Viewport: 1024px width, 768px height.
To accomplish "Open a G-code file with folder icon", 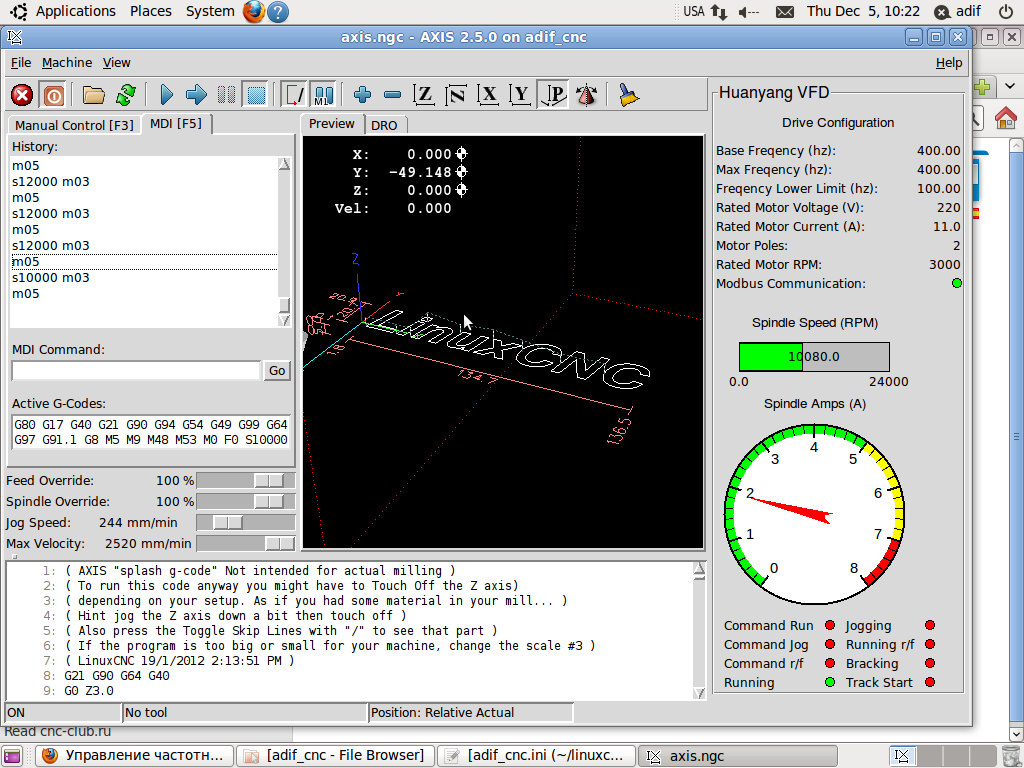I will pos(94,95).
